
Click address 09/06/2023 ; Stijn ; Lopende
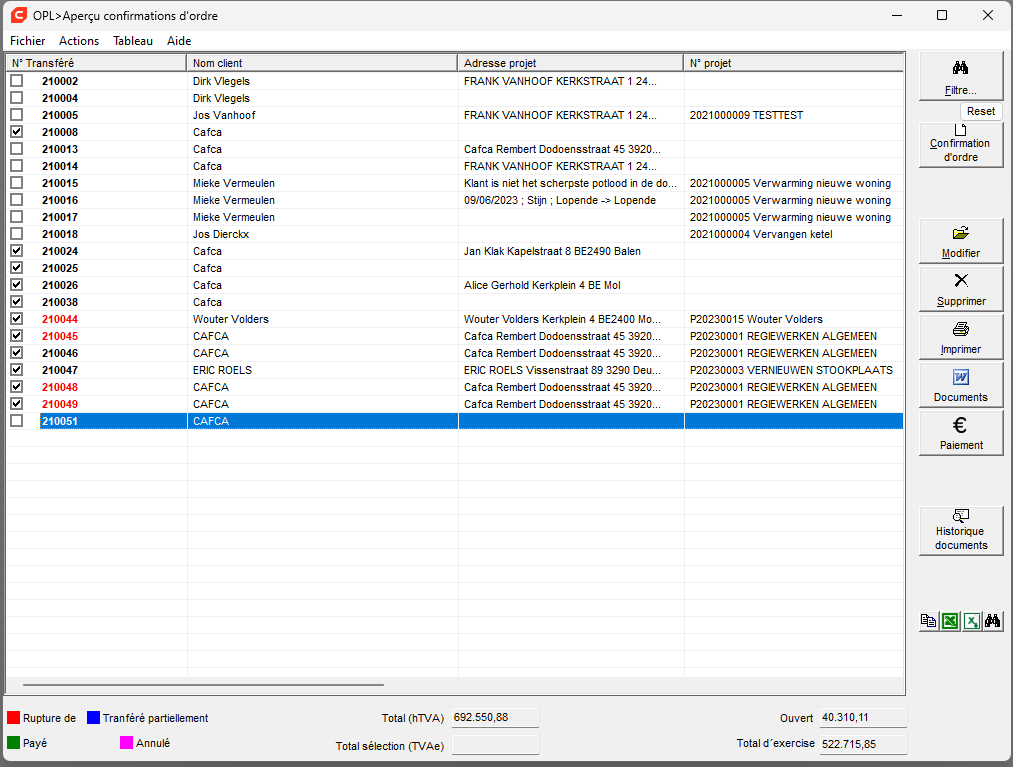(x=560, y=200)
